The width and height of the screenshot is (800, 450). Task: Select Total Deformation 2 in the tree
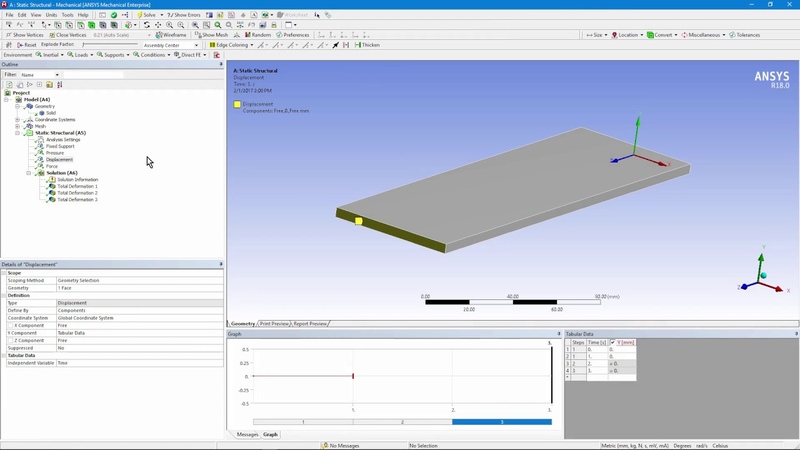[77, 193]
